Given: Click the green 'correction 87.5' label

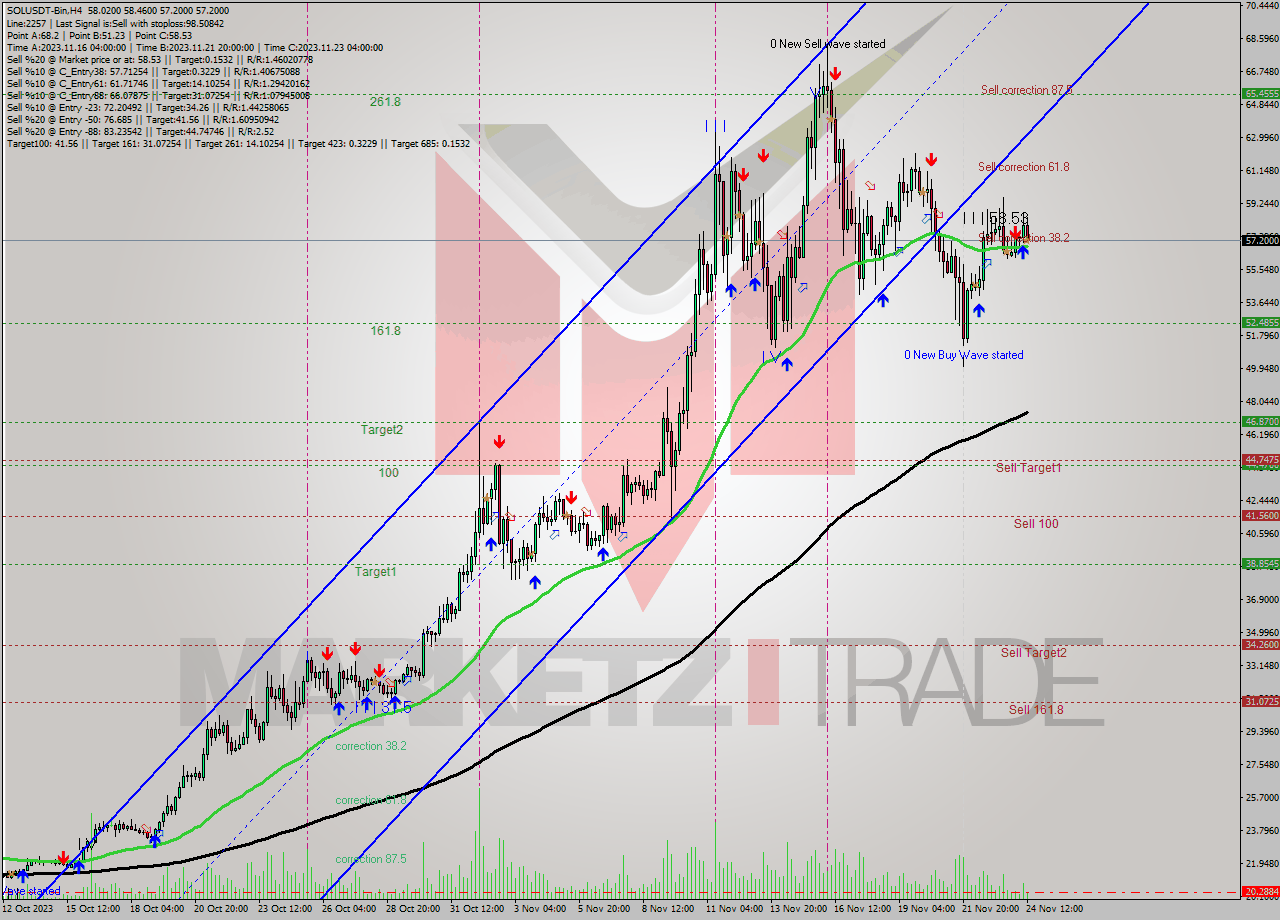Looking at the screenshot, I should [371, 859].
